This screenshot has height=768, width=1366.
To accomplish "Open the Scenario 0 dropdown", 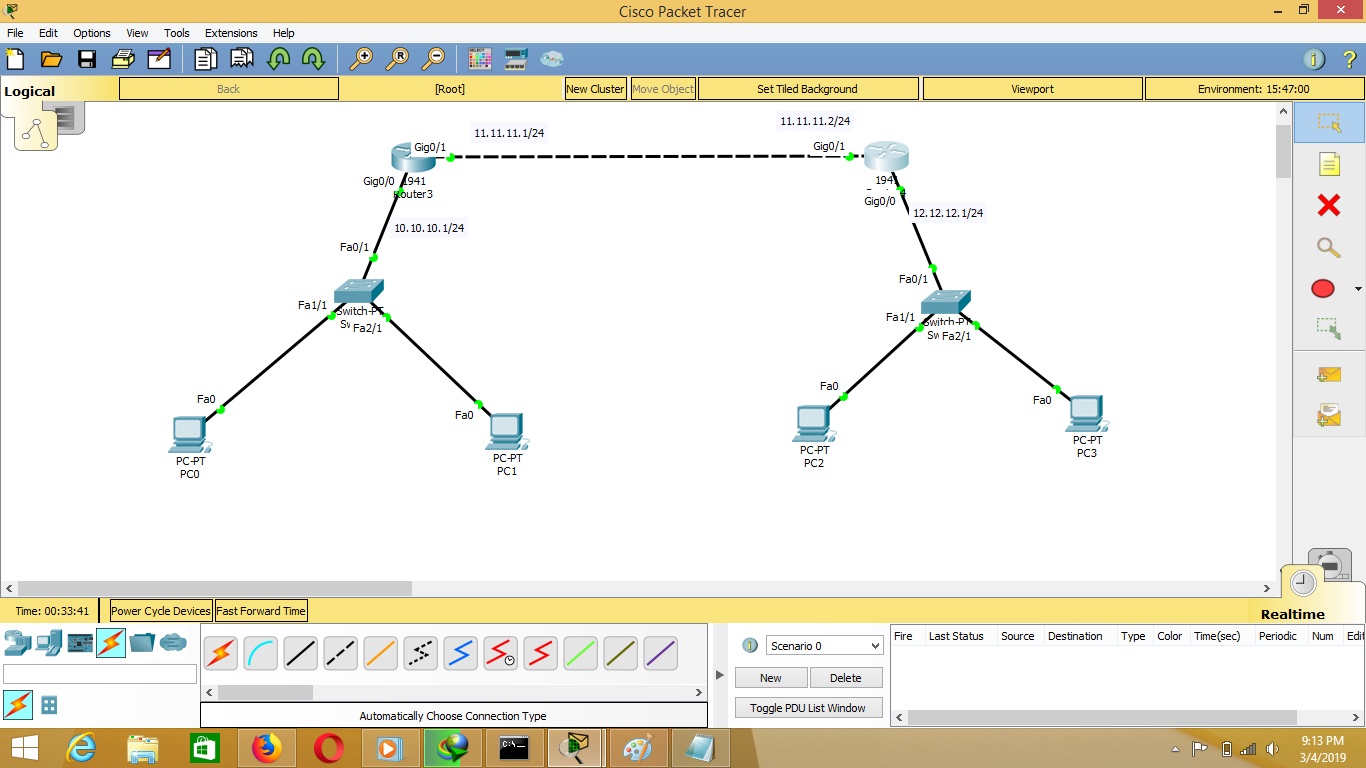I will coord(823,645).
